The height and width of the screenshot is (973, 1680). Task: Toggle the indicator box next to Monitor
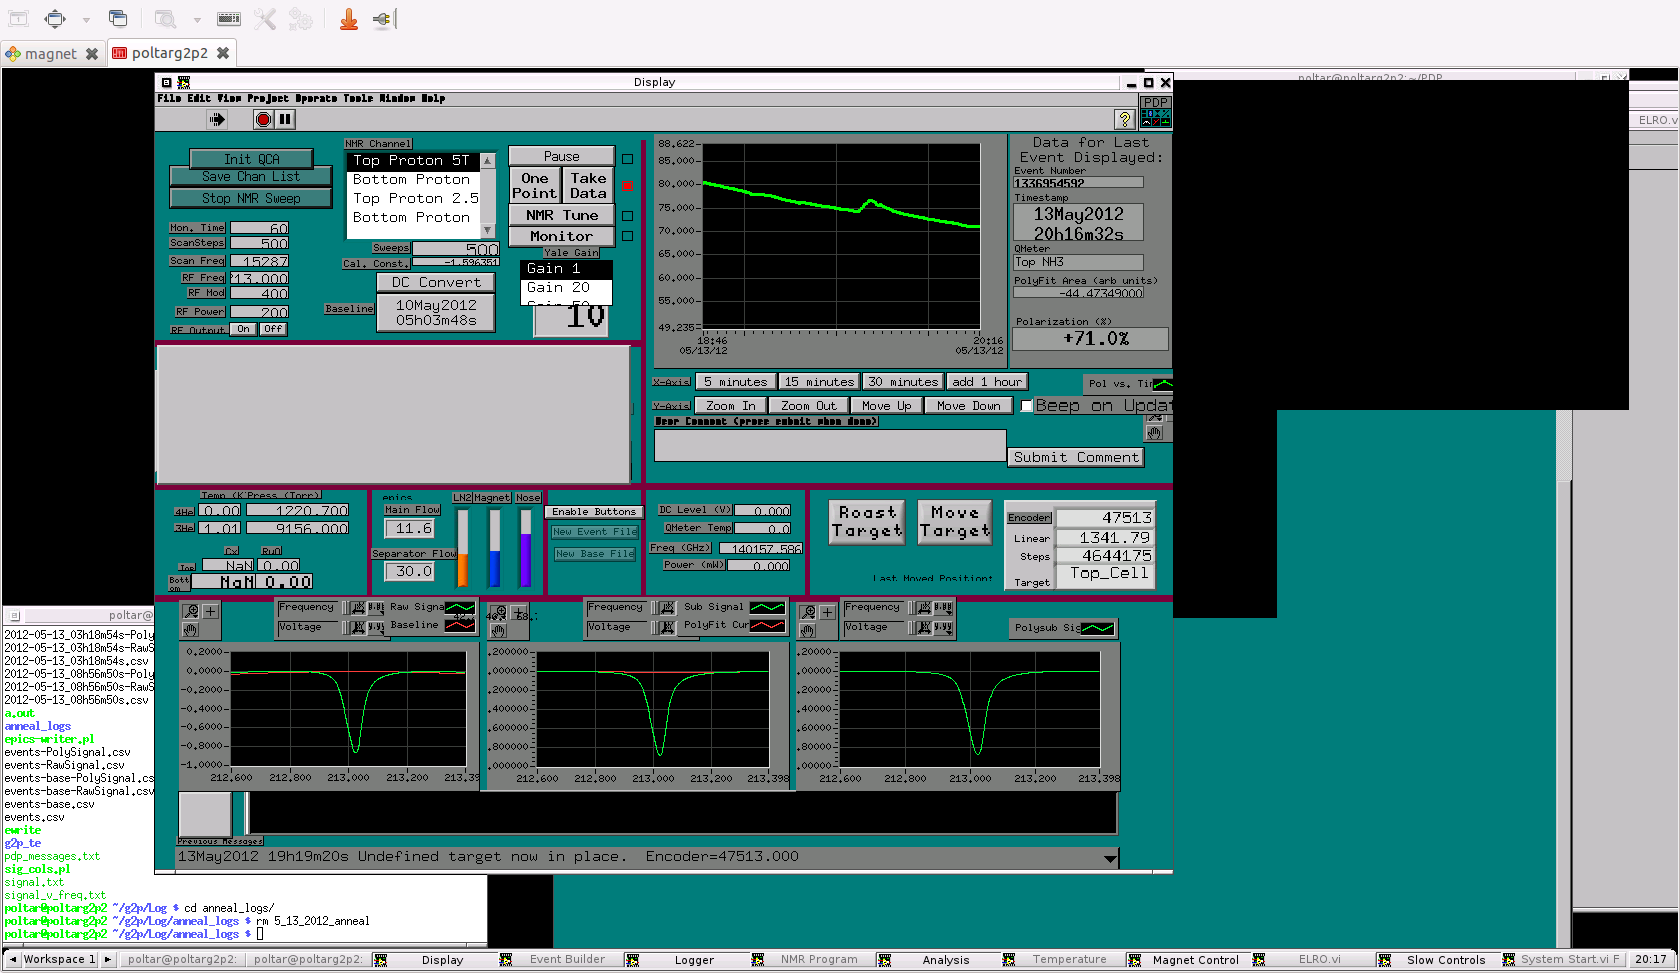tap(628, 236)
